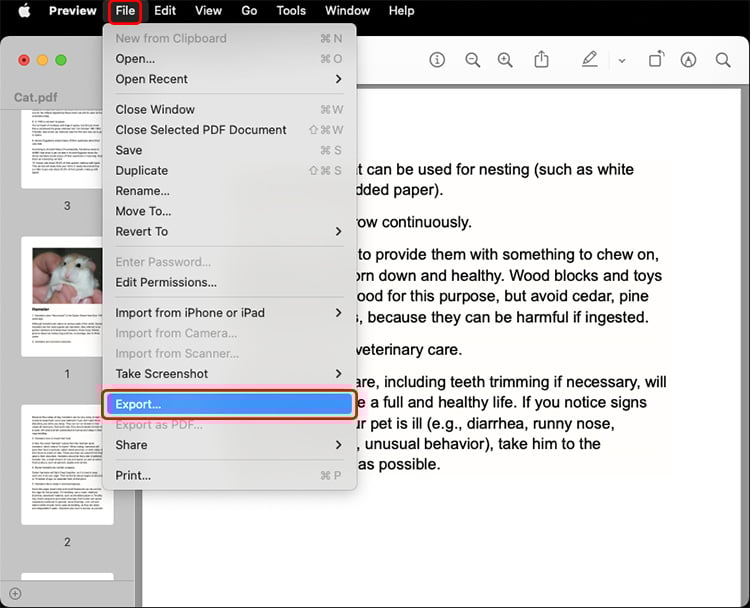The image size is (750, 608).
Task: Zoom in with the magnifier plus icon
Action: [x=505, y=60]
